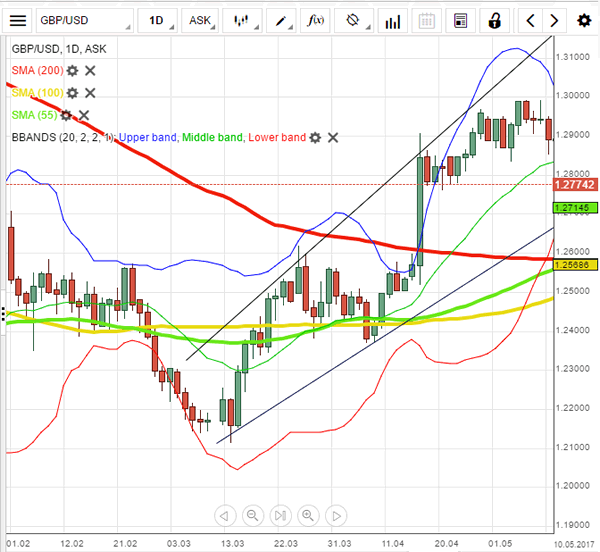
Task: Jump to latest bar with skip button
Action: [x=280, y=516]
